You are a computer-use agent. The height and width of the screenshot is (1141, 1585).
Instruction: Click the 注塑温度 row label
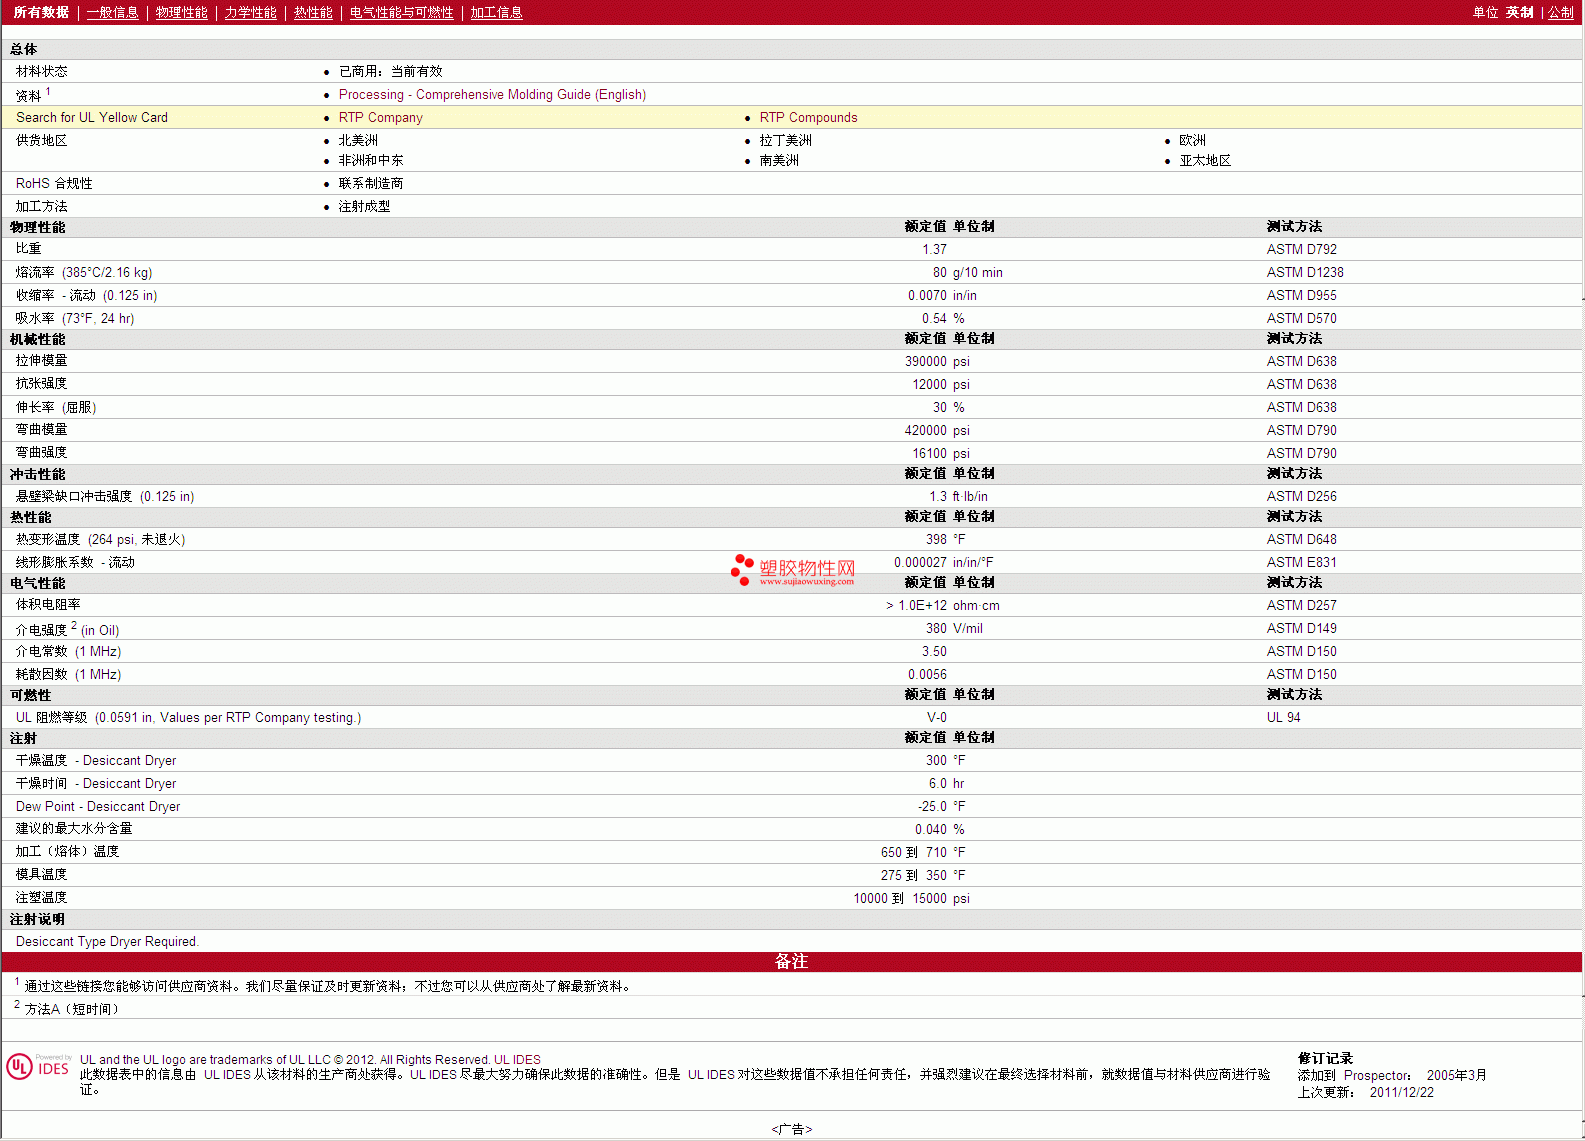(41, 898)
